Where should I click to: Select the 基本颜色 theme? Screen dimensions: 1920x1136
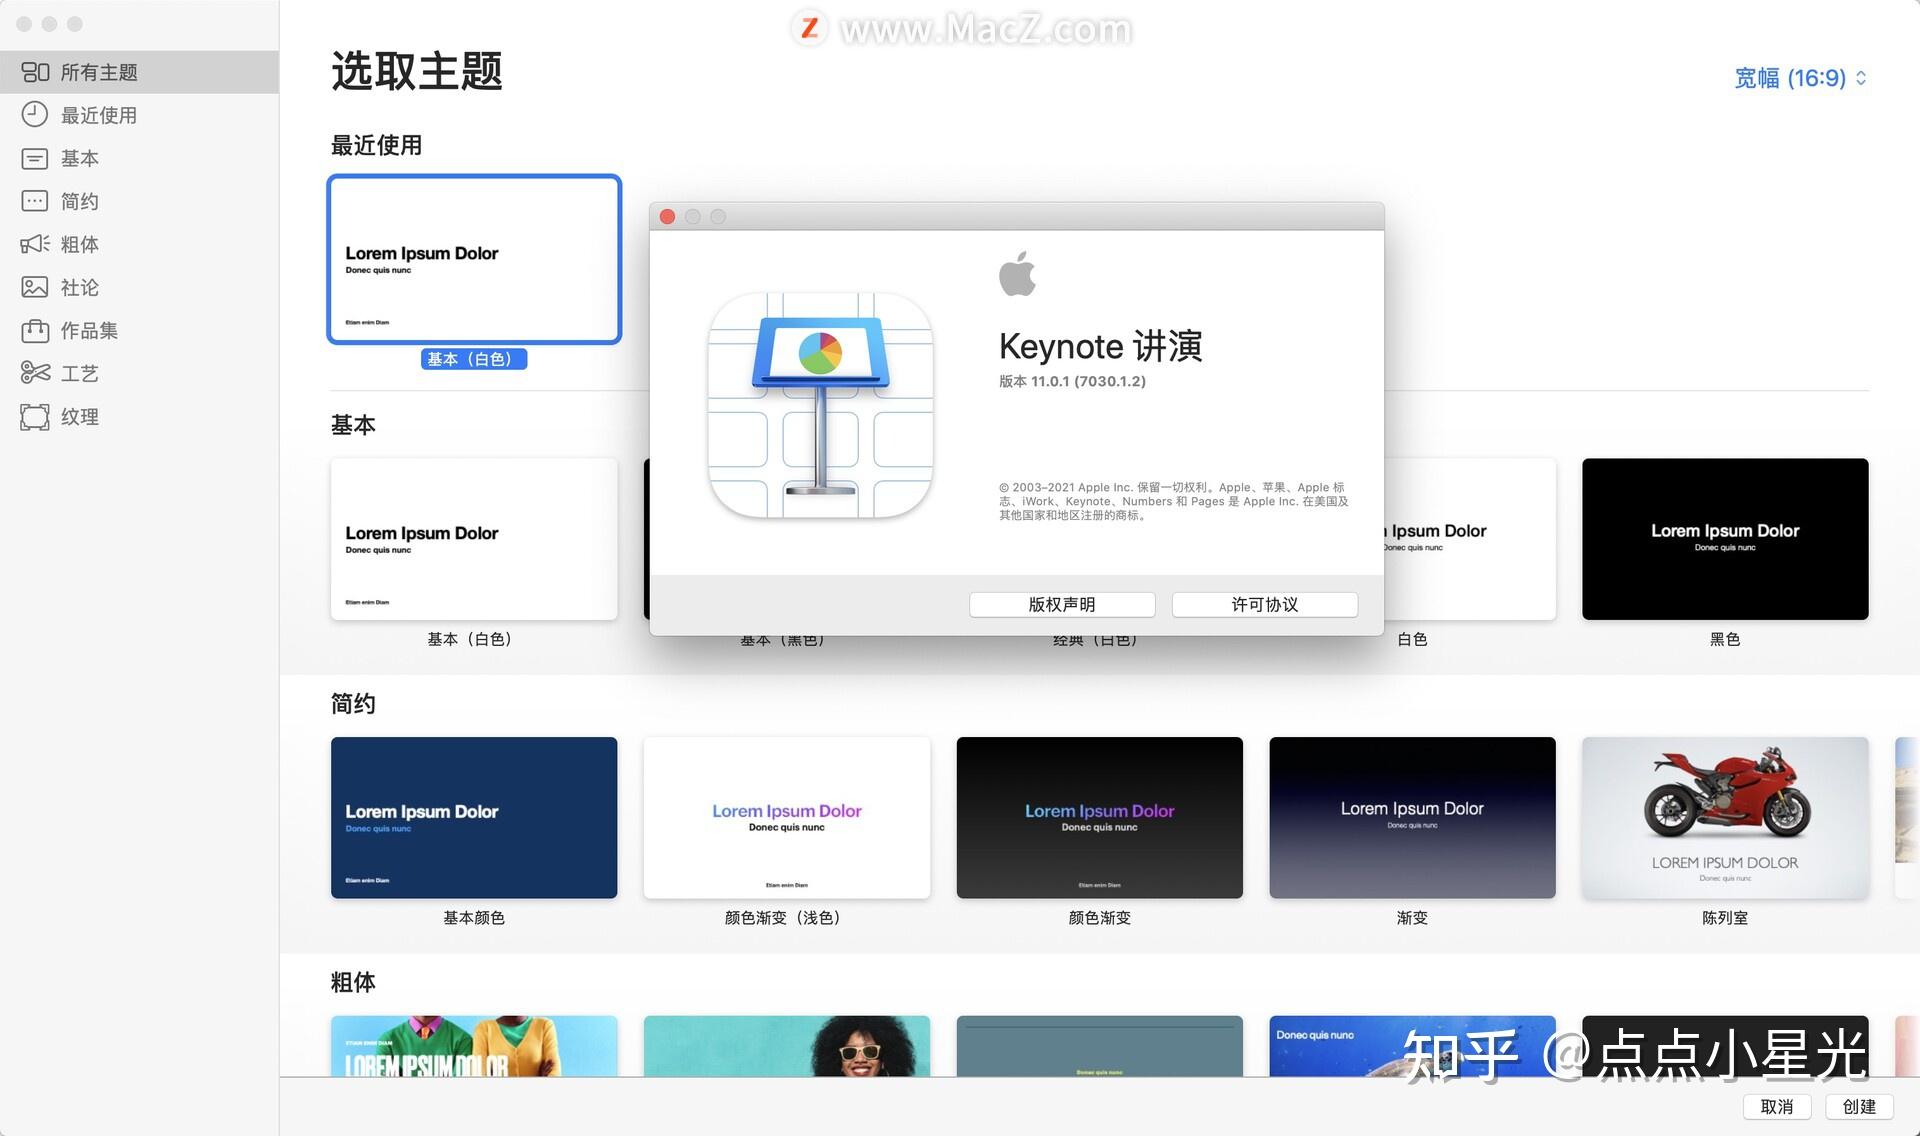[474, 817]
